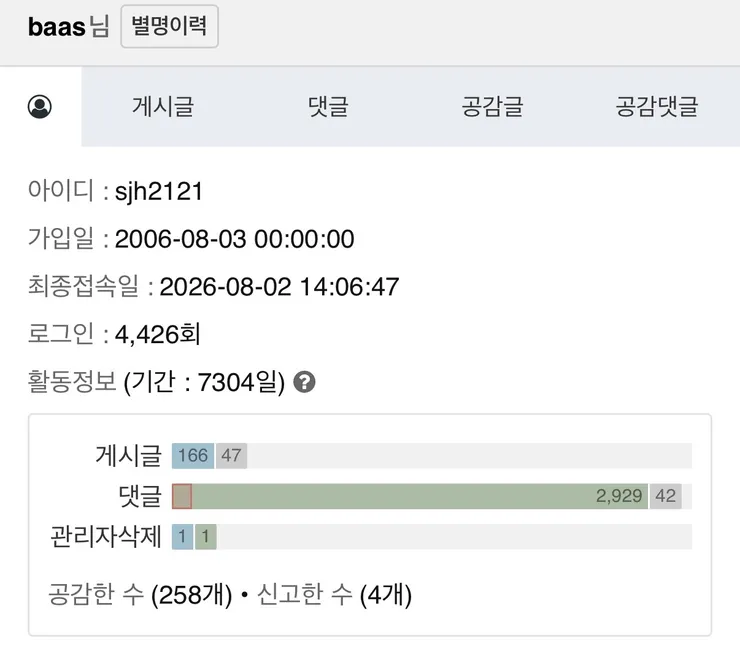This screenshot has height=660, width=740.
Task: Click the blue 1 admin-deleted segment
Action: pos(183,537)
